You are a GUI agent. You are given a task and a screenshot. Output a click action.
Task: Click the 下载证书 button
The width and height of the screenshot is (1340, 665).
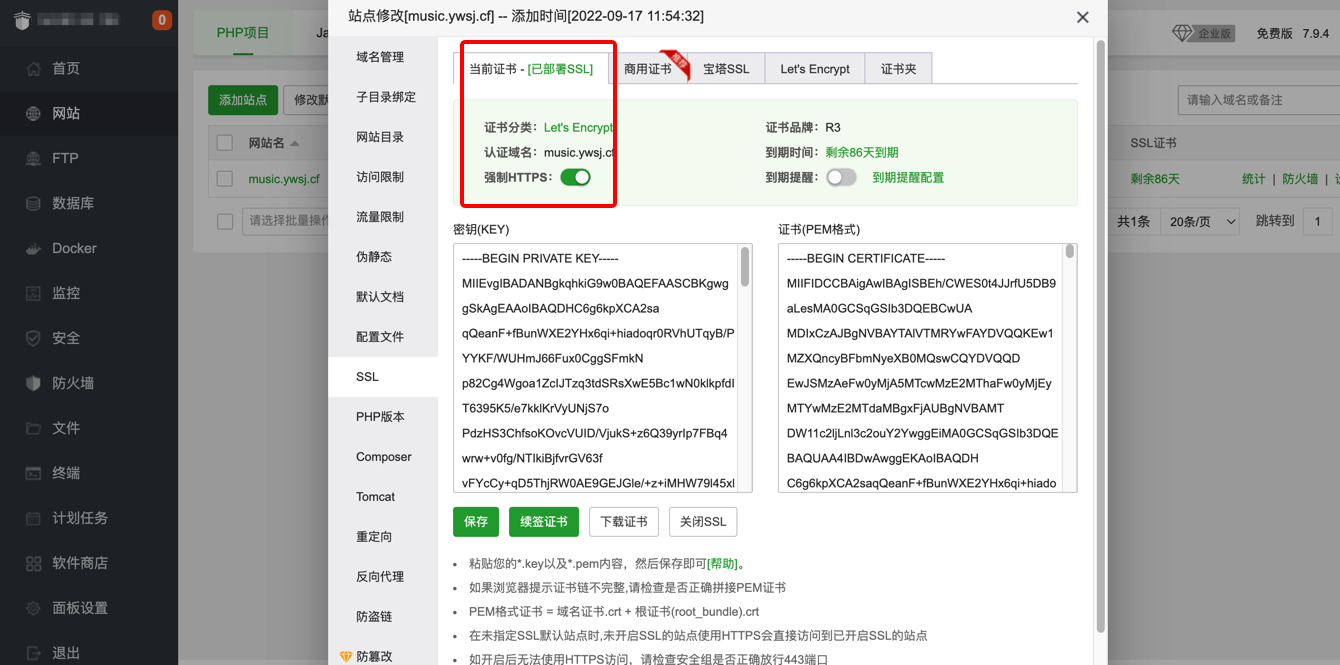coord(624,522)
